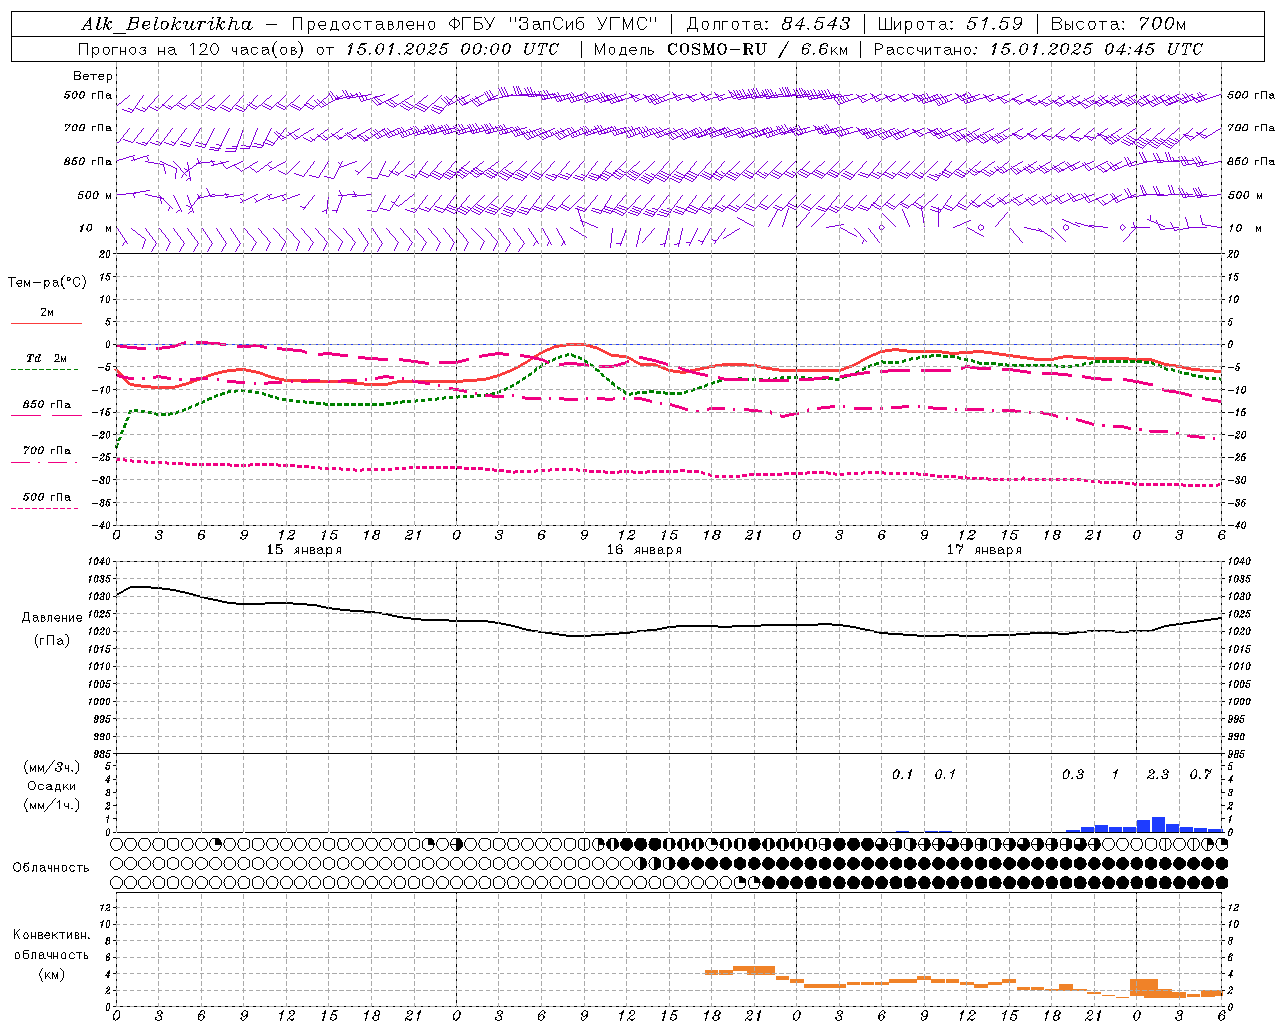This screenshot has width=1280, height=1024.
Task: Click the (мм/3ч.) precipitation unit label
Action: pos(52,767)
